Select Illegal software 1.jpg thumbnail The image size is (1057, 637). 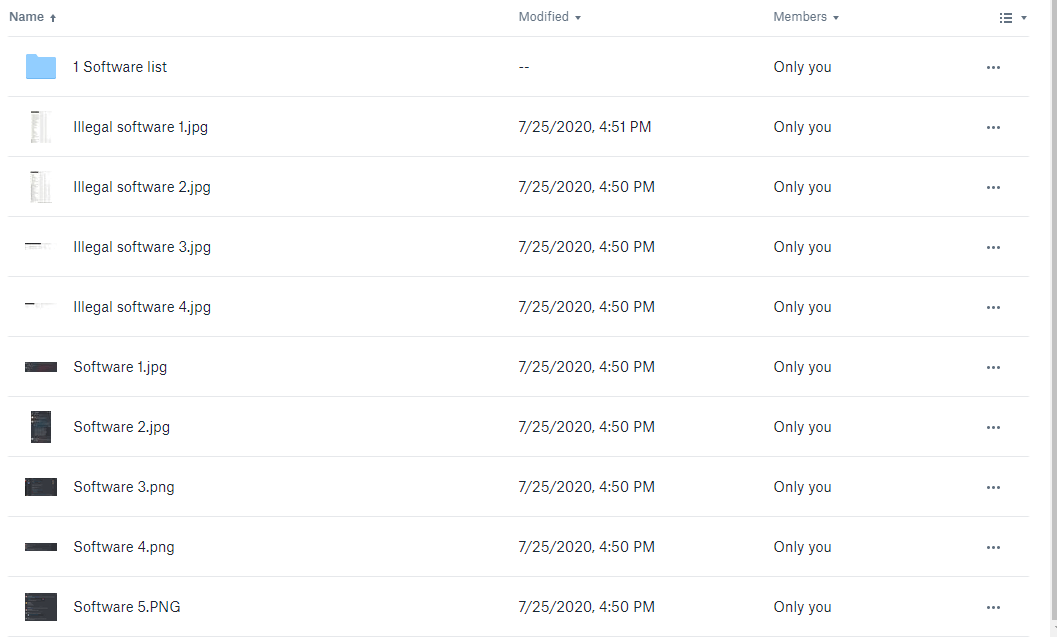point(40,127)
